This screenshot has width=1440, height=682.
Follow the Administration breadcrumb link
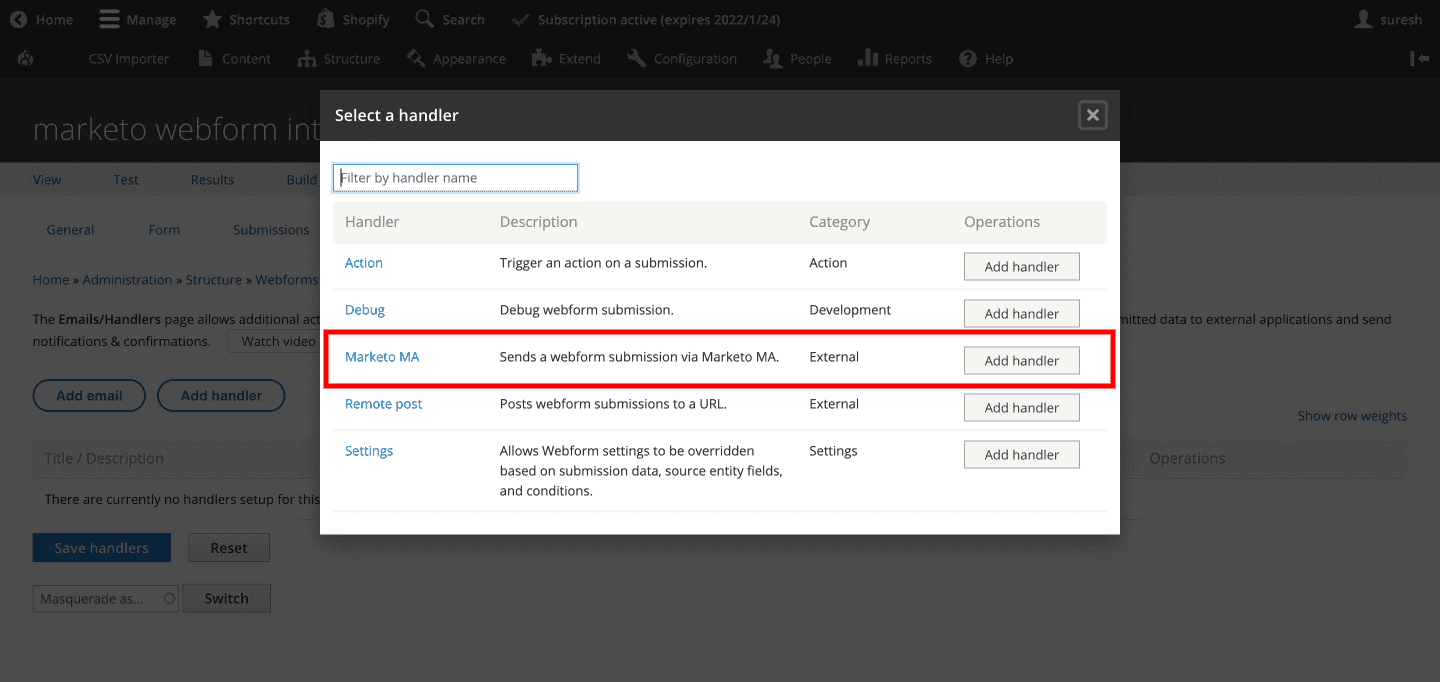tap(128, 280)
